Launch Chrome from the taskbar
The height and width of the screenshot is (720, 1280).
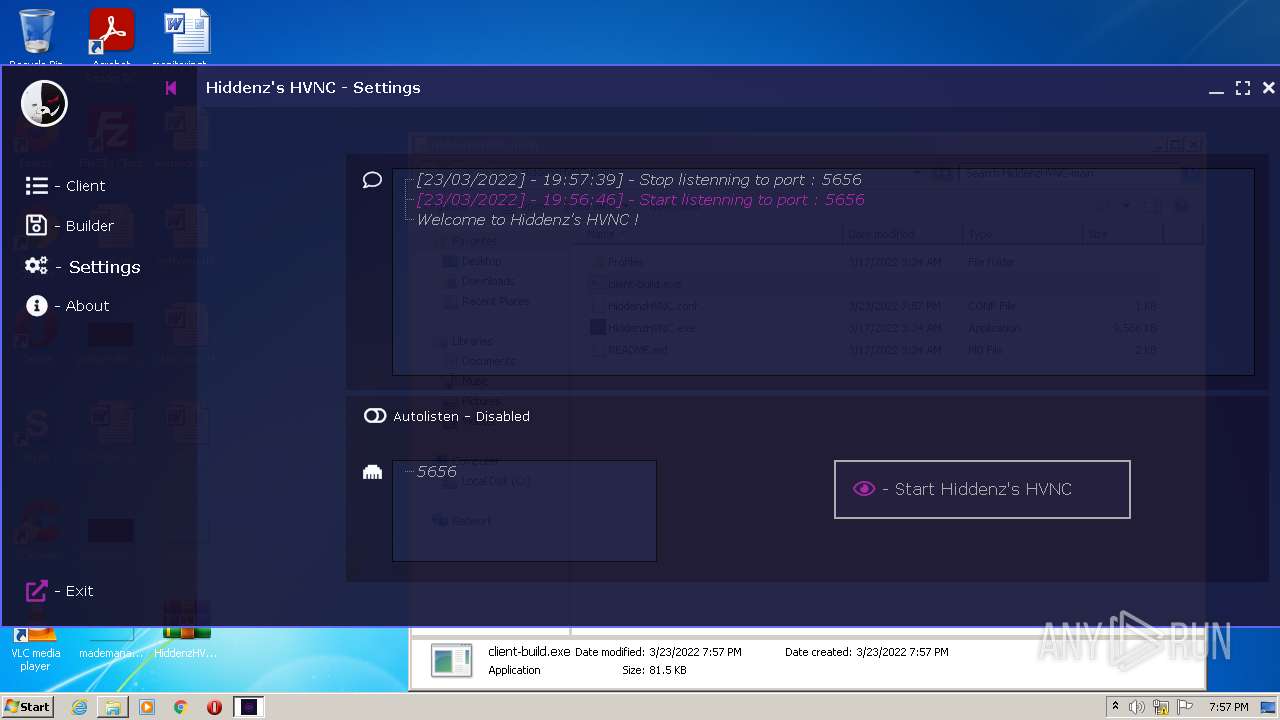181,707
